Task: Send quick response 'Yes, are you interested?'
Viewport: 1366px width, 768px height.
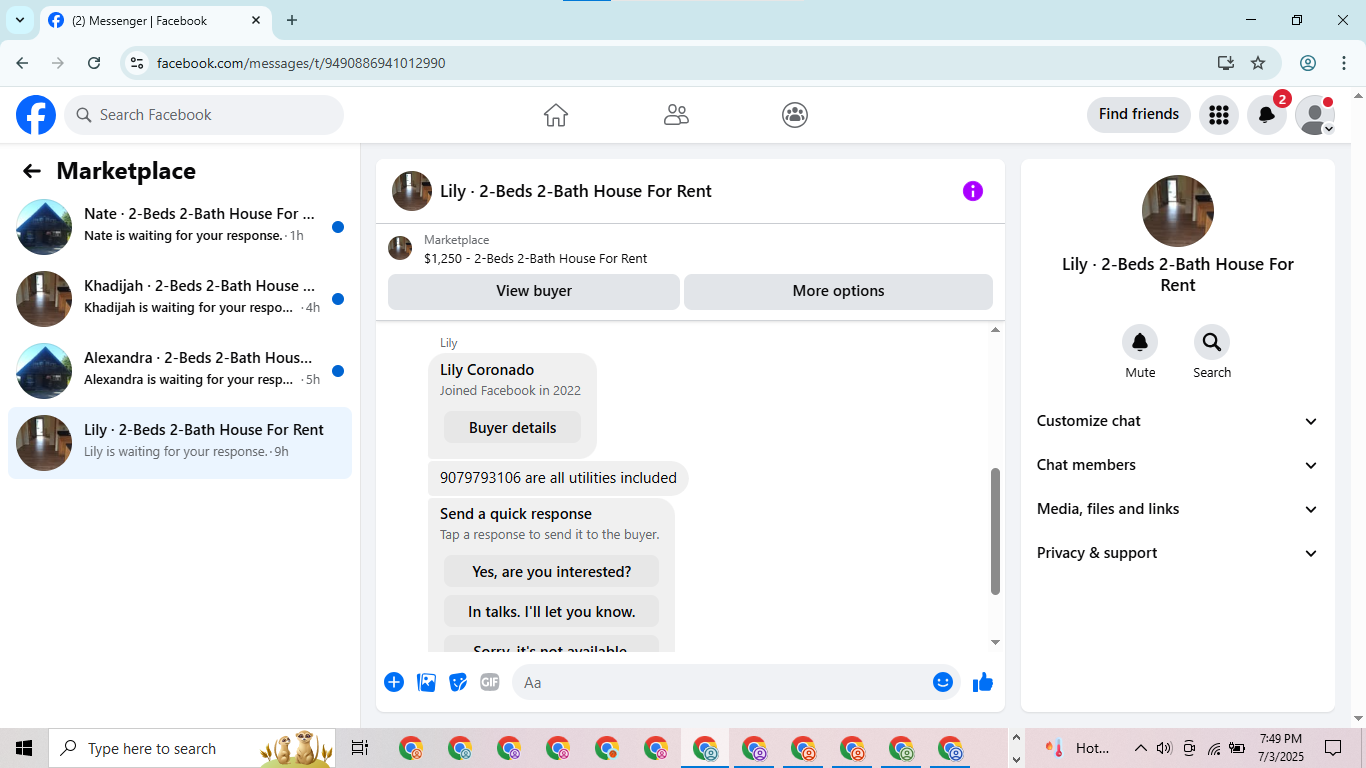Action: click(x=551, y=571)
